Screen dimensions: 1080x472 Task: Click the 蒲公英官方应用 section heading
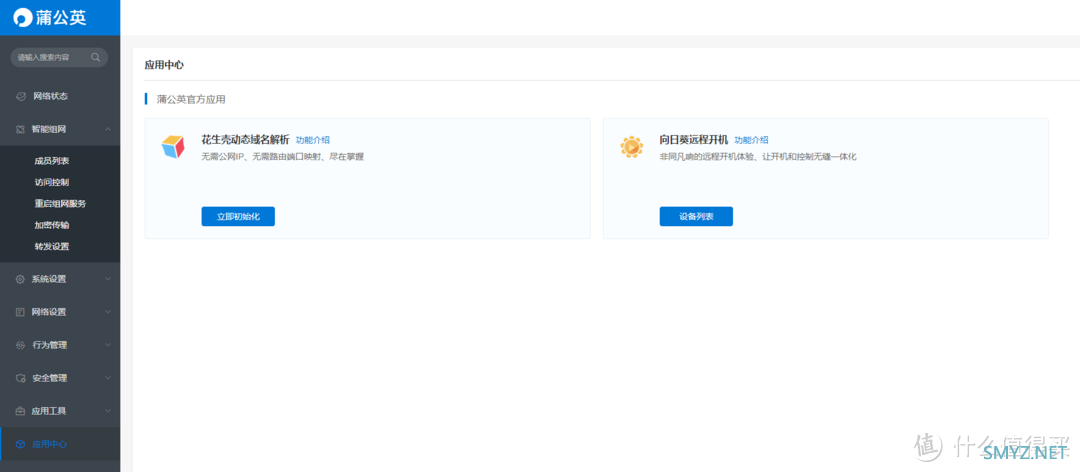point(191,99)
